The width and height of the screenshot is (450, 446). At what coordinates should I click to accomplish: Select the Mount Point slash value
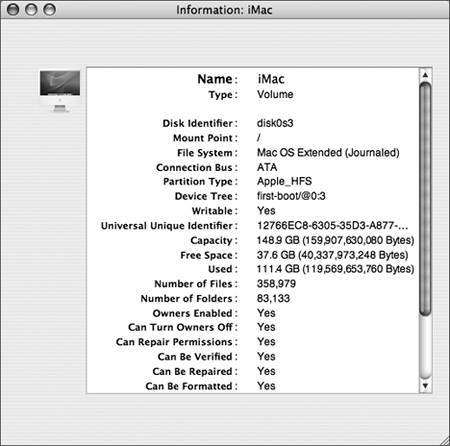259,138
